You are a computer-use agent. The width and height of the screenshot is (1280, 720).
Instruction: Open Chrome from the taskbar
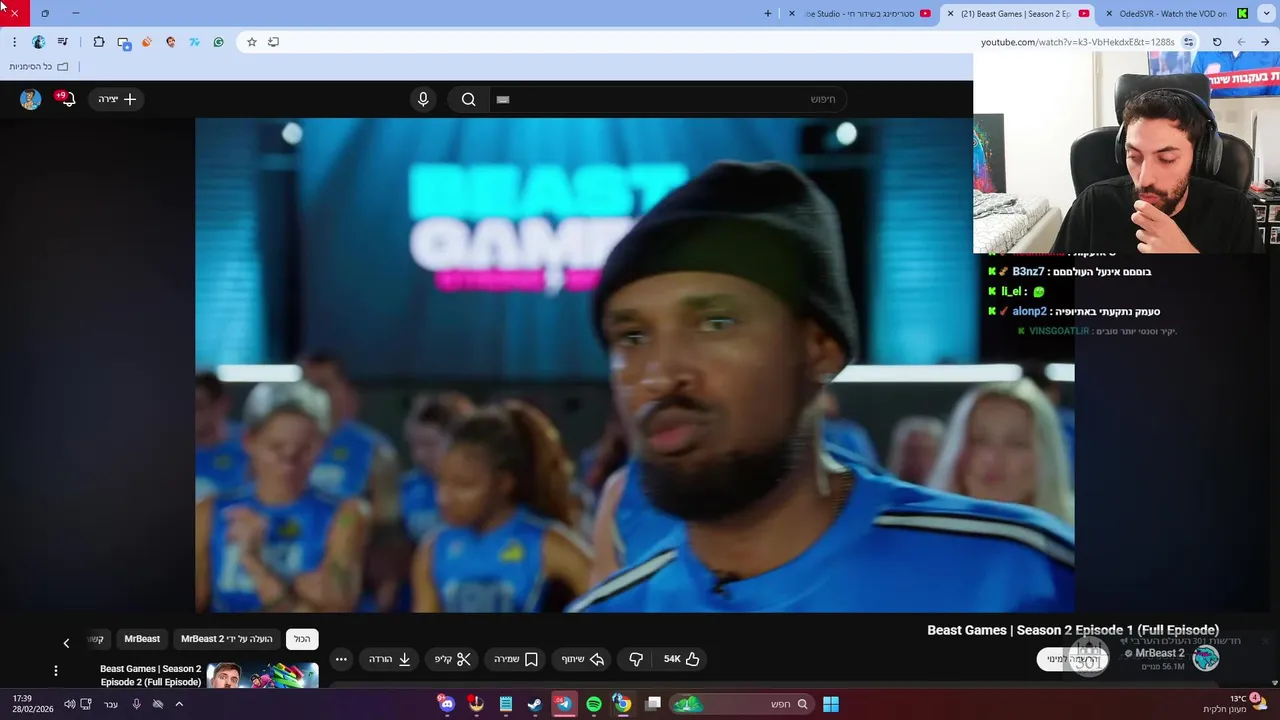[622, 704]
